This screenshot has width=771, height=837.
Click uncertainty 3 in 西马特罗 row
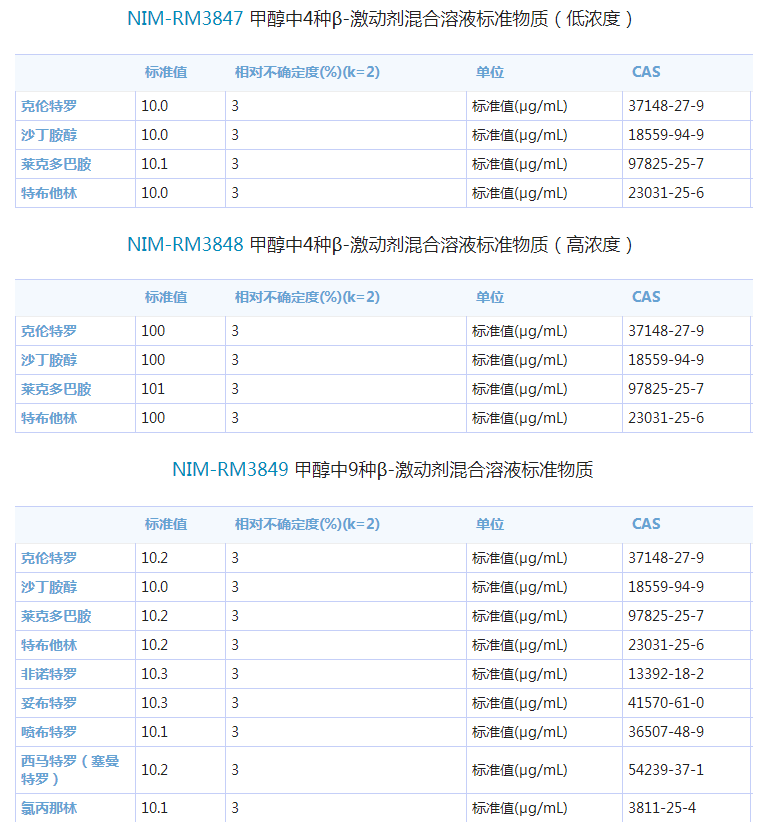(x=235, y=770)
